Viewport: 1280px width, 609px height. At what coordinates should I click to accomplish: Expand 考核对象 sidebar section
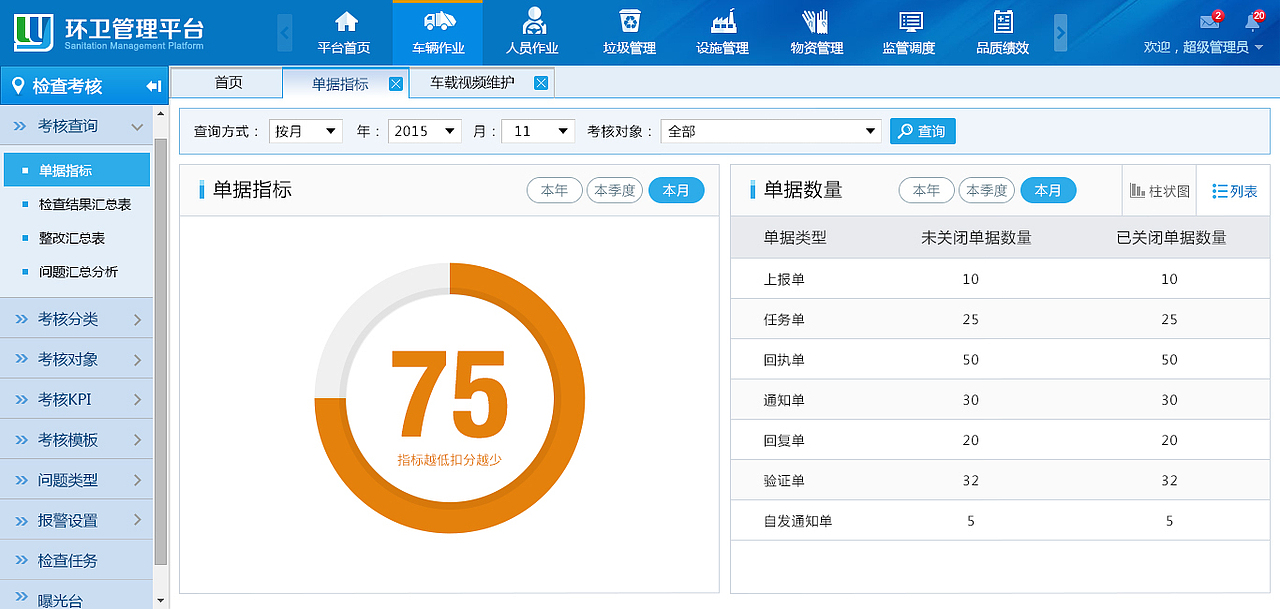[x=77, y=359]
